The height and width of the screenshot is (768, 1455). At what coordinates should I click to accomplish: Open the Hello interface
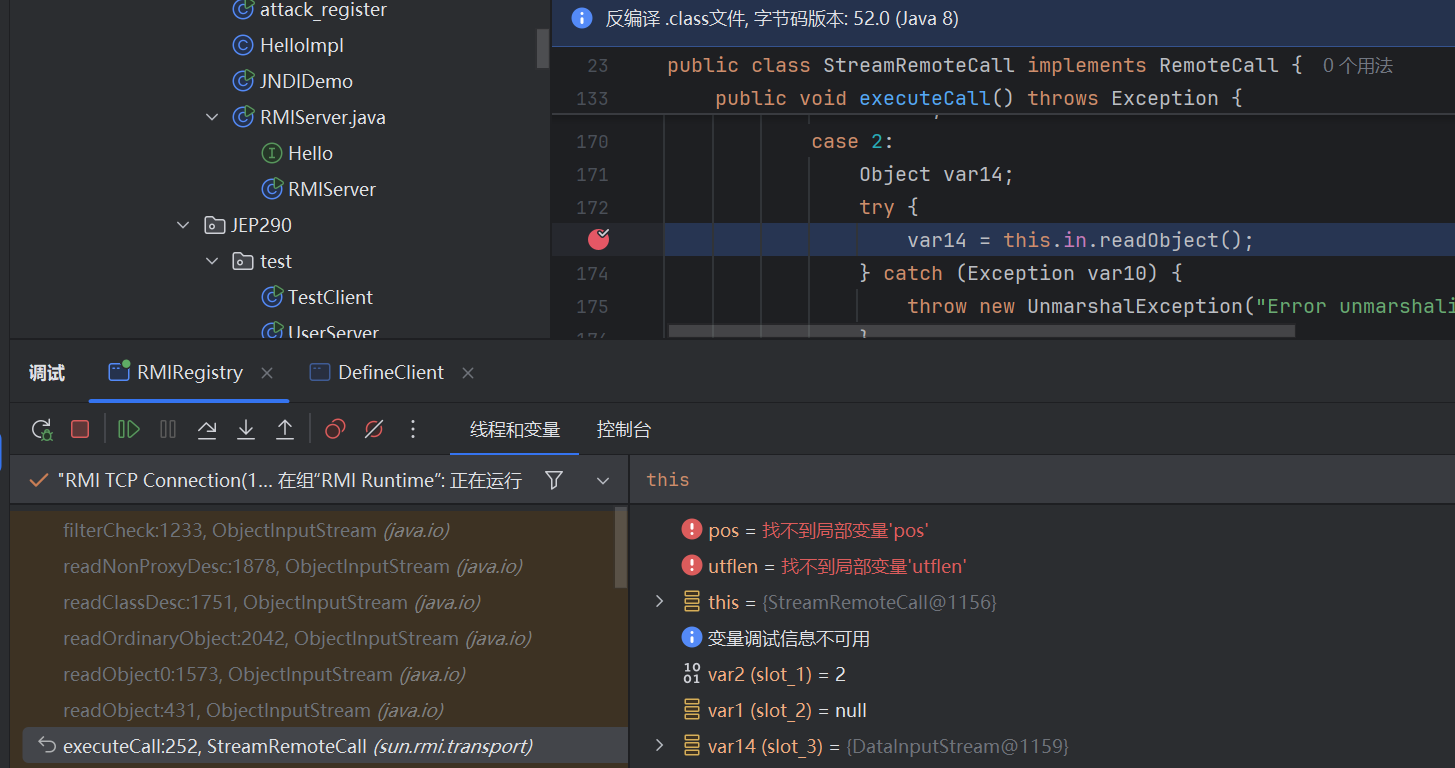coord(310,154)
